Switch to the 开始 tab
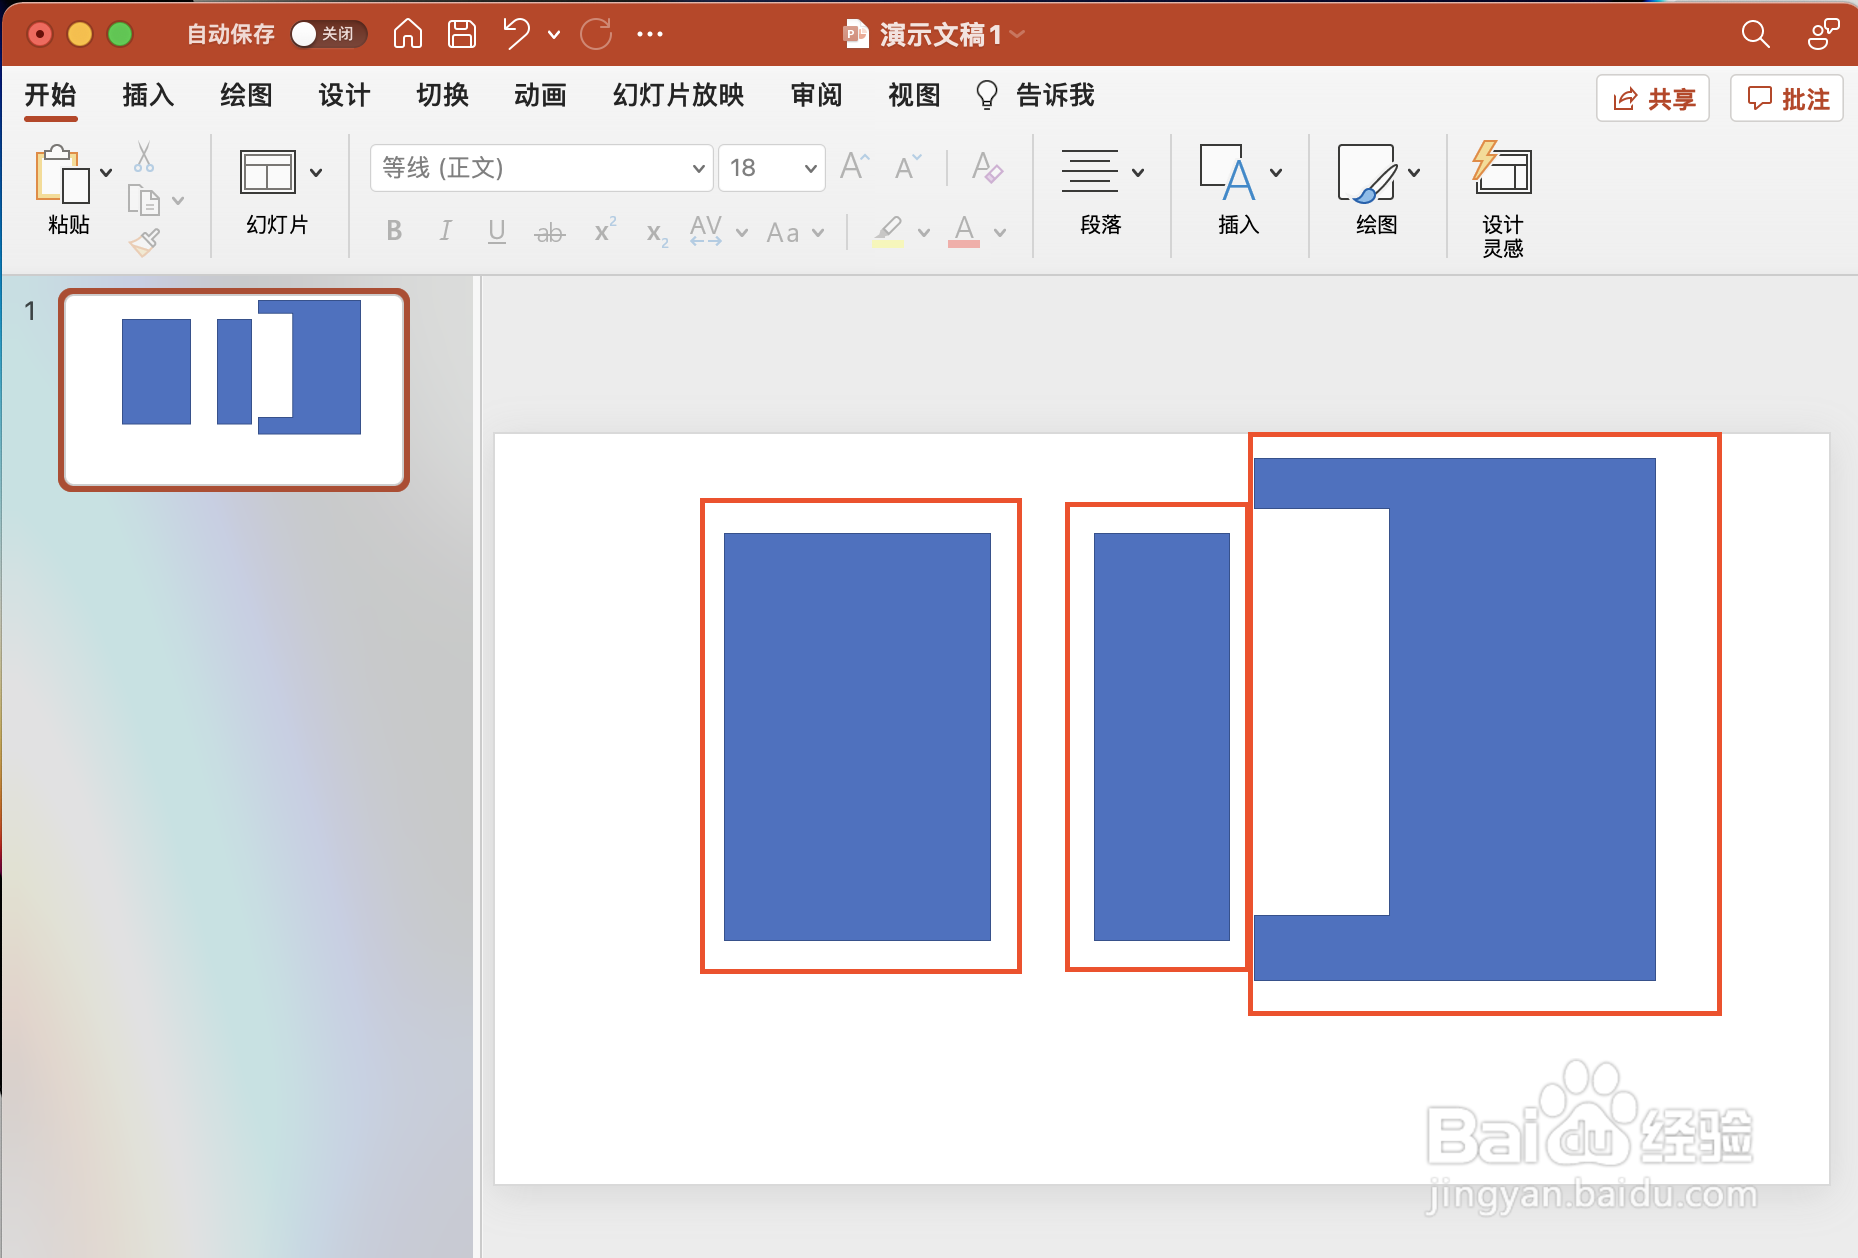Viewport: 1858px width, 1258px height. click(x=51, y=95)
